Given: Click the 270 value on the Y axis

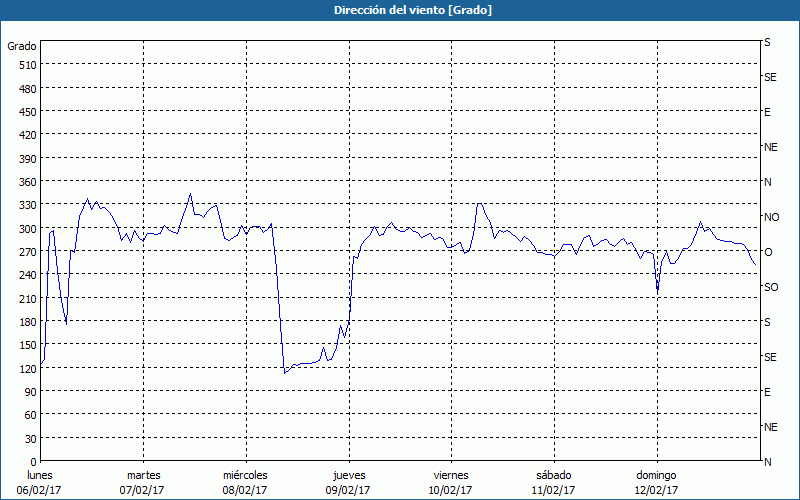Looking at the screenshot, I should coord(27,252).
